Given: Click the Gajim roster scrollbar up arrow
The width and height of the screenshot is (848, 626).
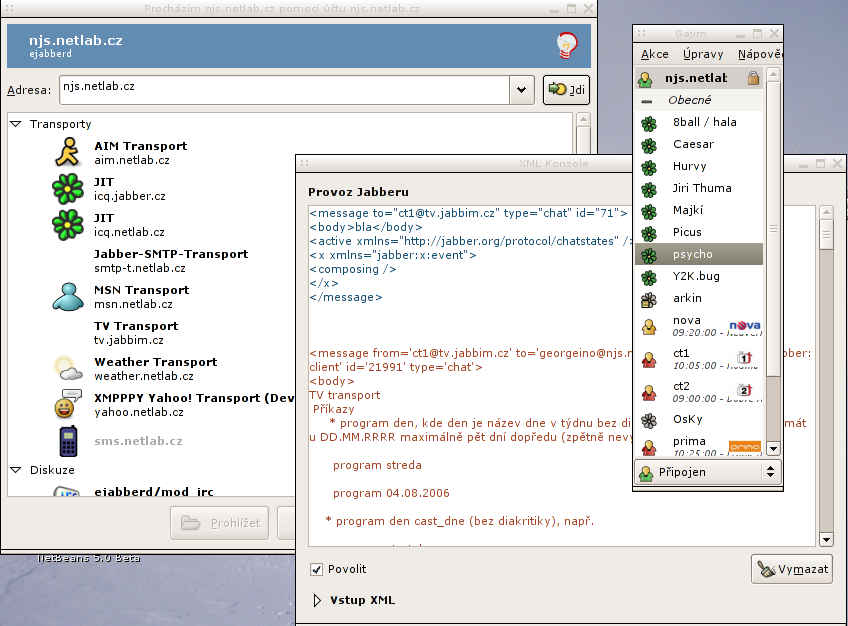Looking at the screenshot, I should pos(773,74).
